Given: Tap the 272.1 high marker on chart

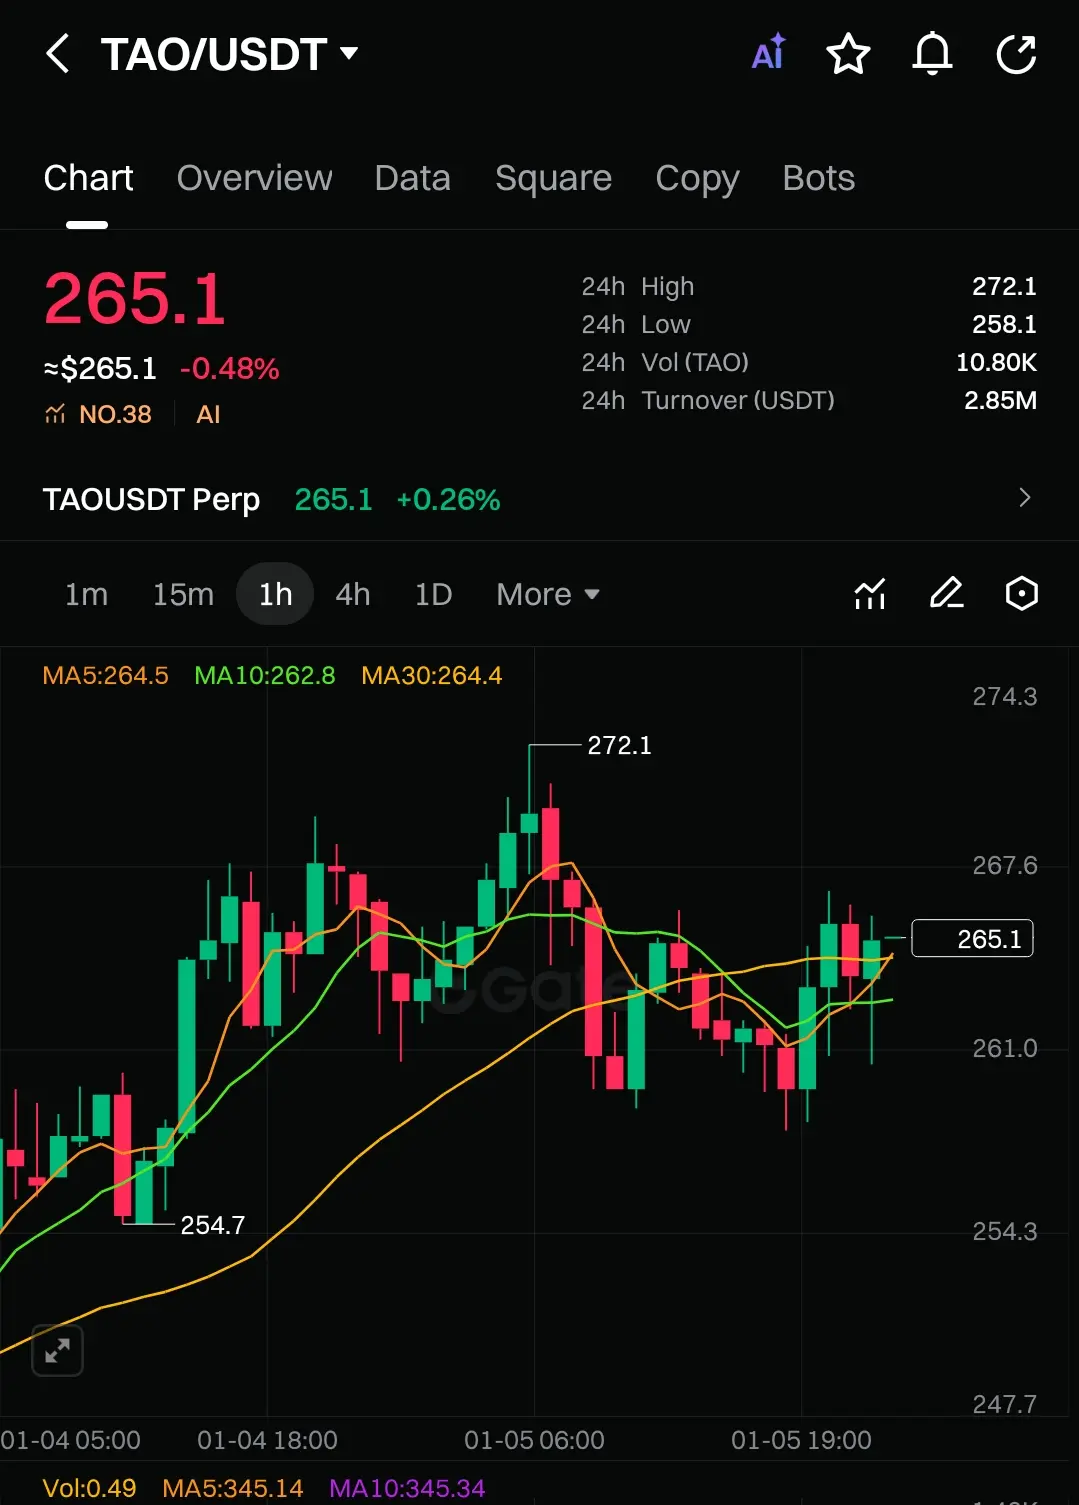Looking at the screenshot, I should pyautogui.click(x=619, y=745).
